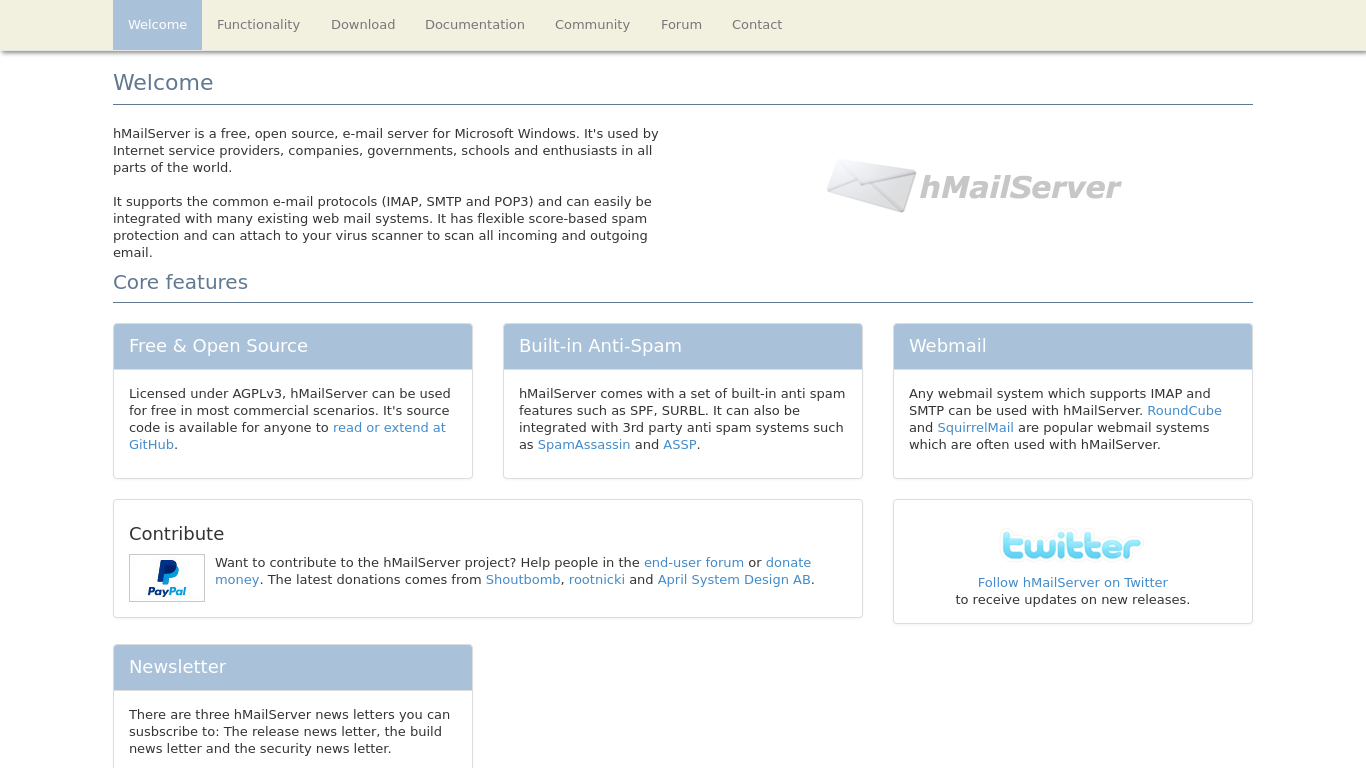Click the PayPal donation icon

pyautogui.click(x=167, y=578)
